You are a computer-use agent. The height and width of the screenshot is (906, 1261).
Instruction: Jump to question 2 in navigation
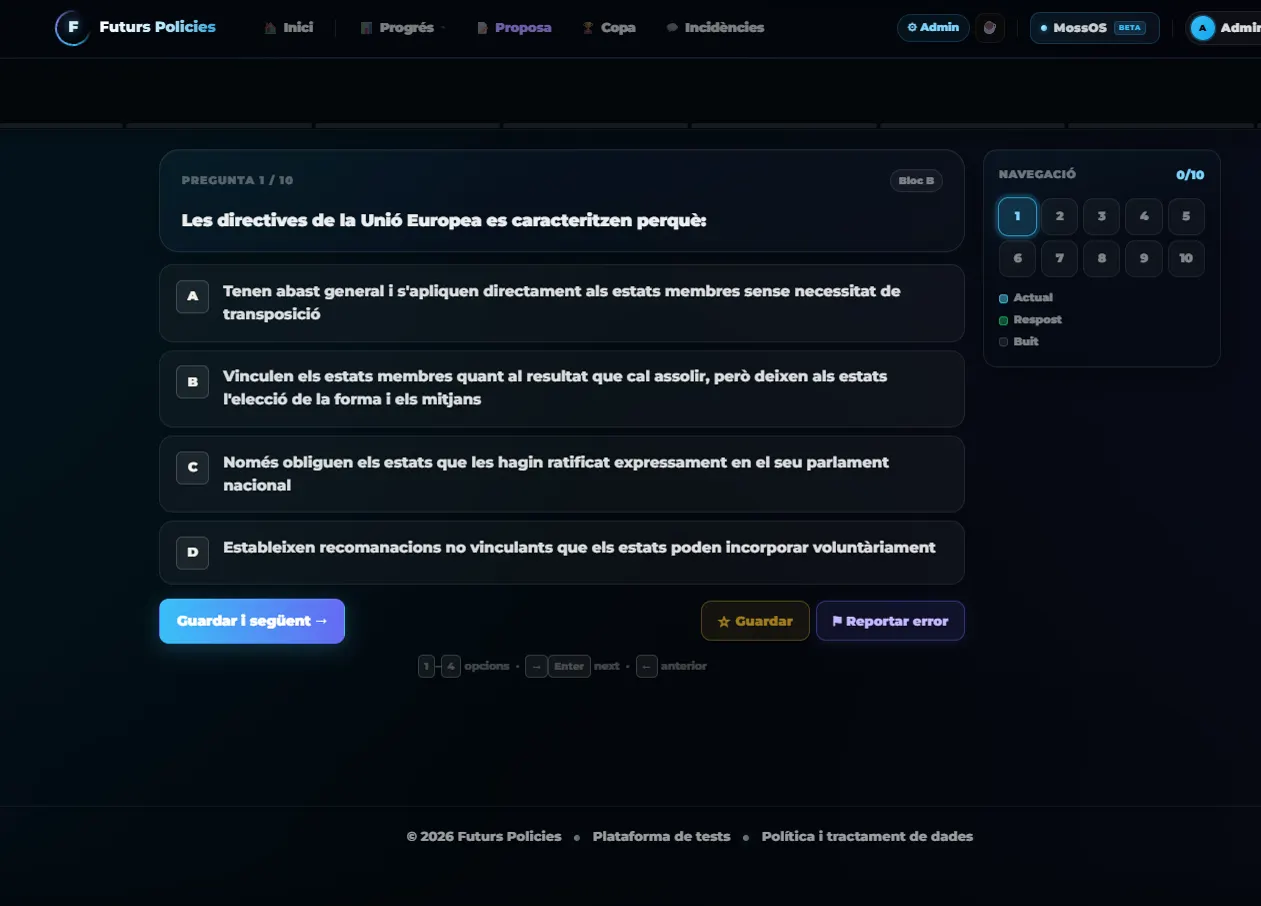(1060, 216)
